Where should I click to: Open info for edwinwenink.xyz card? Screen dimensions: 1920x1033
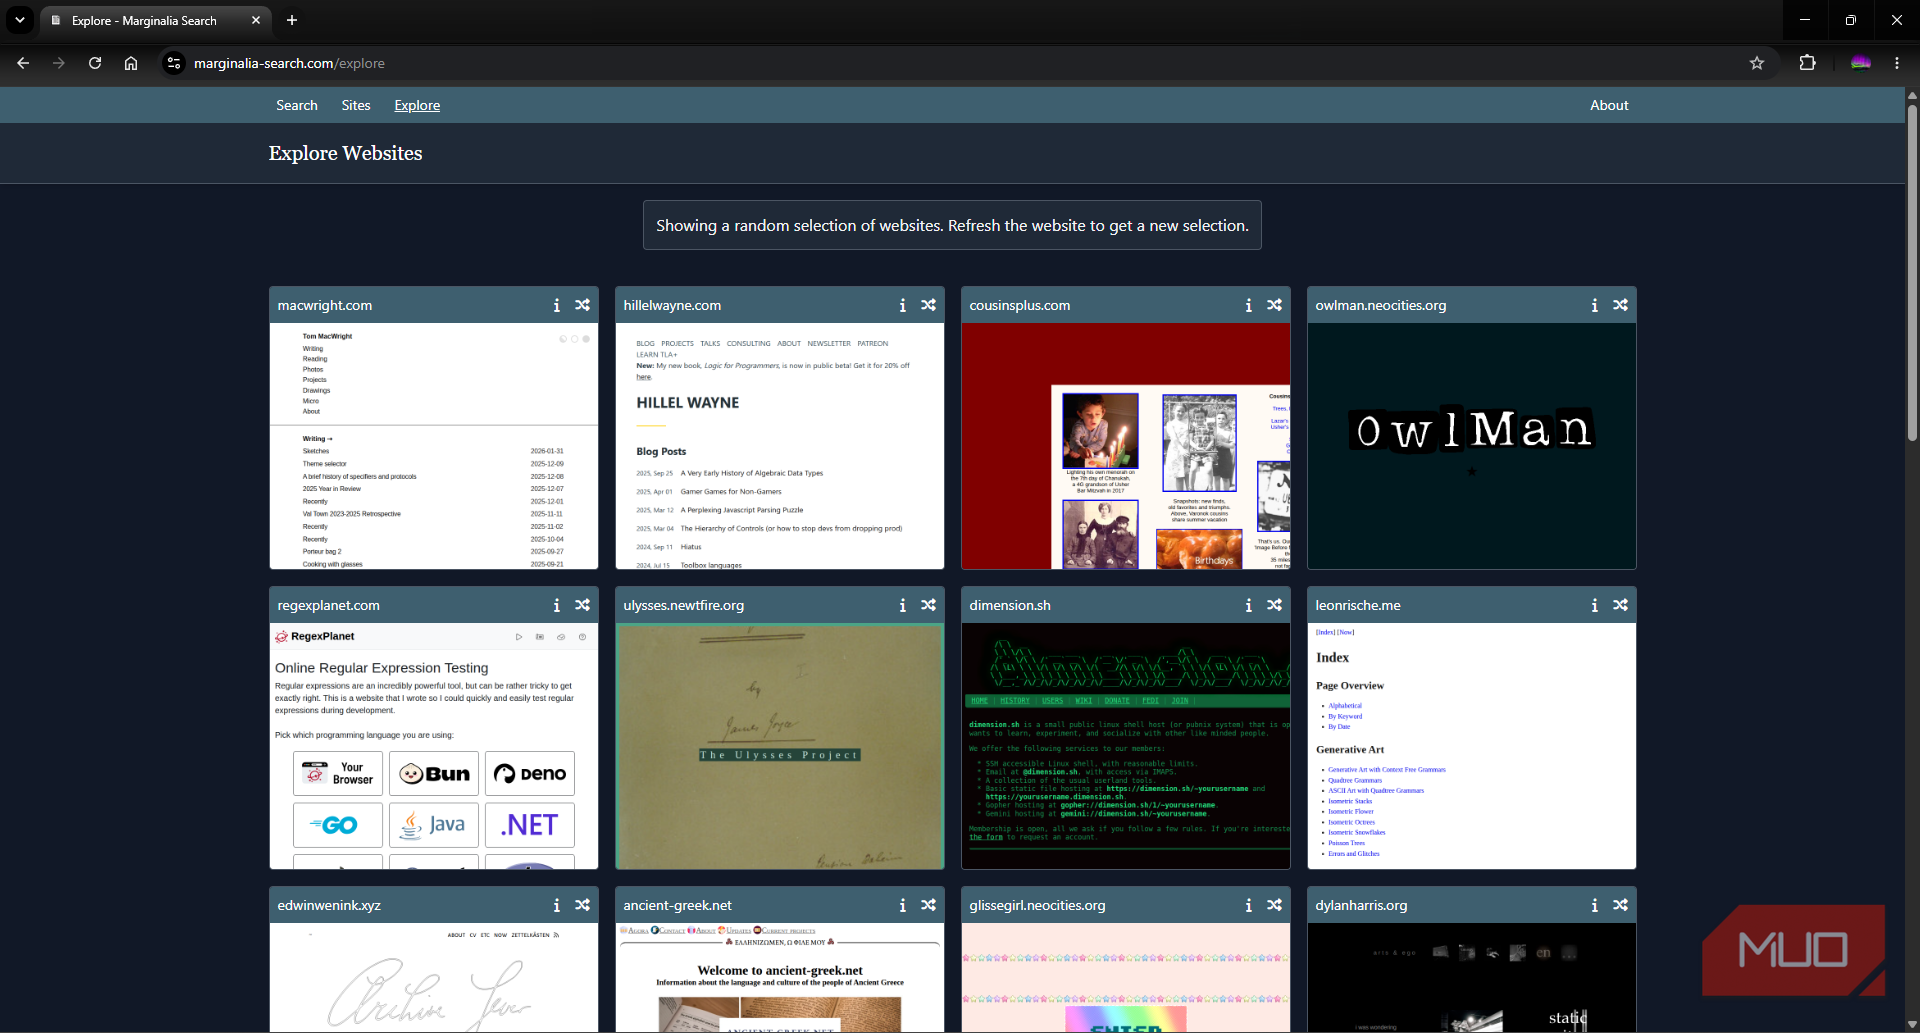557,905
